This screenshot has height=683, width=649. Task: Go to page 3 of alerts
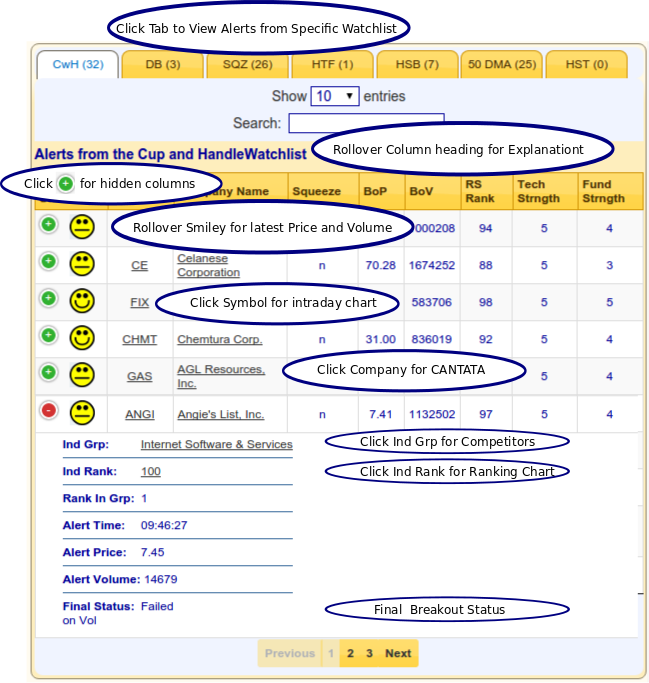pos(369,653)
